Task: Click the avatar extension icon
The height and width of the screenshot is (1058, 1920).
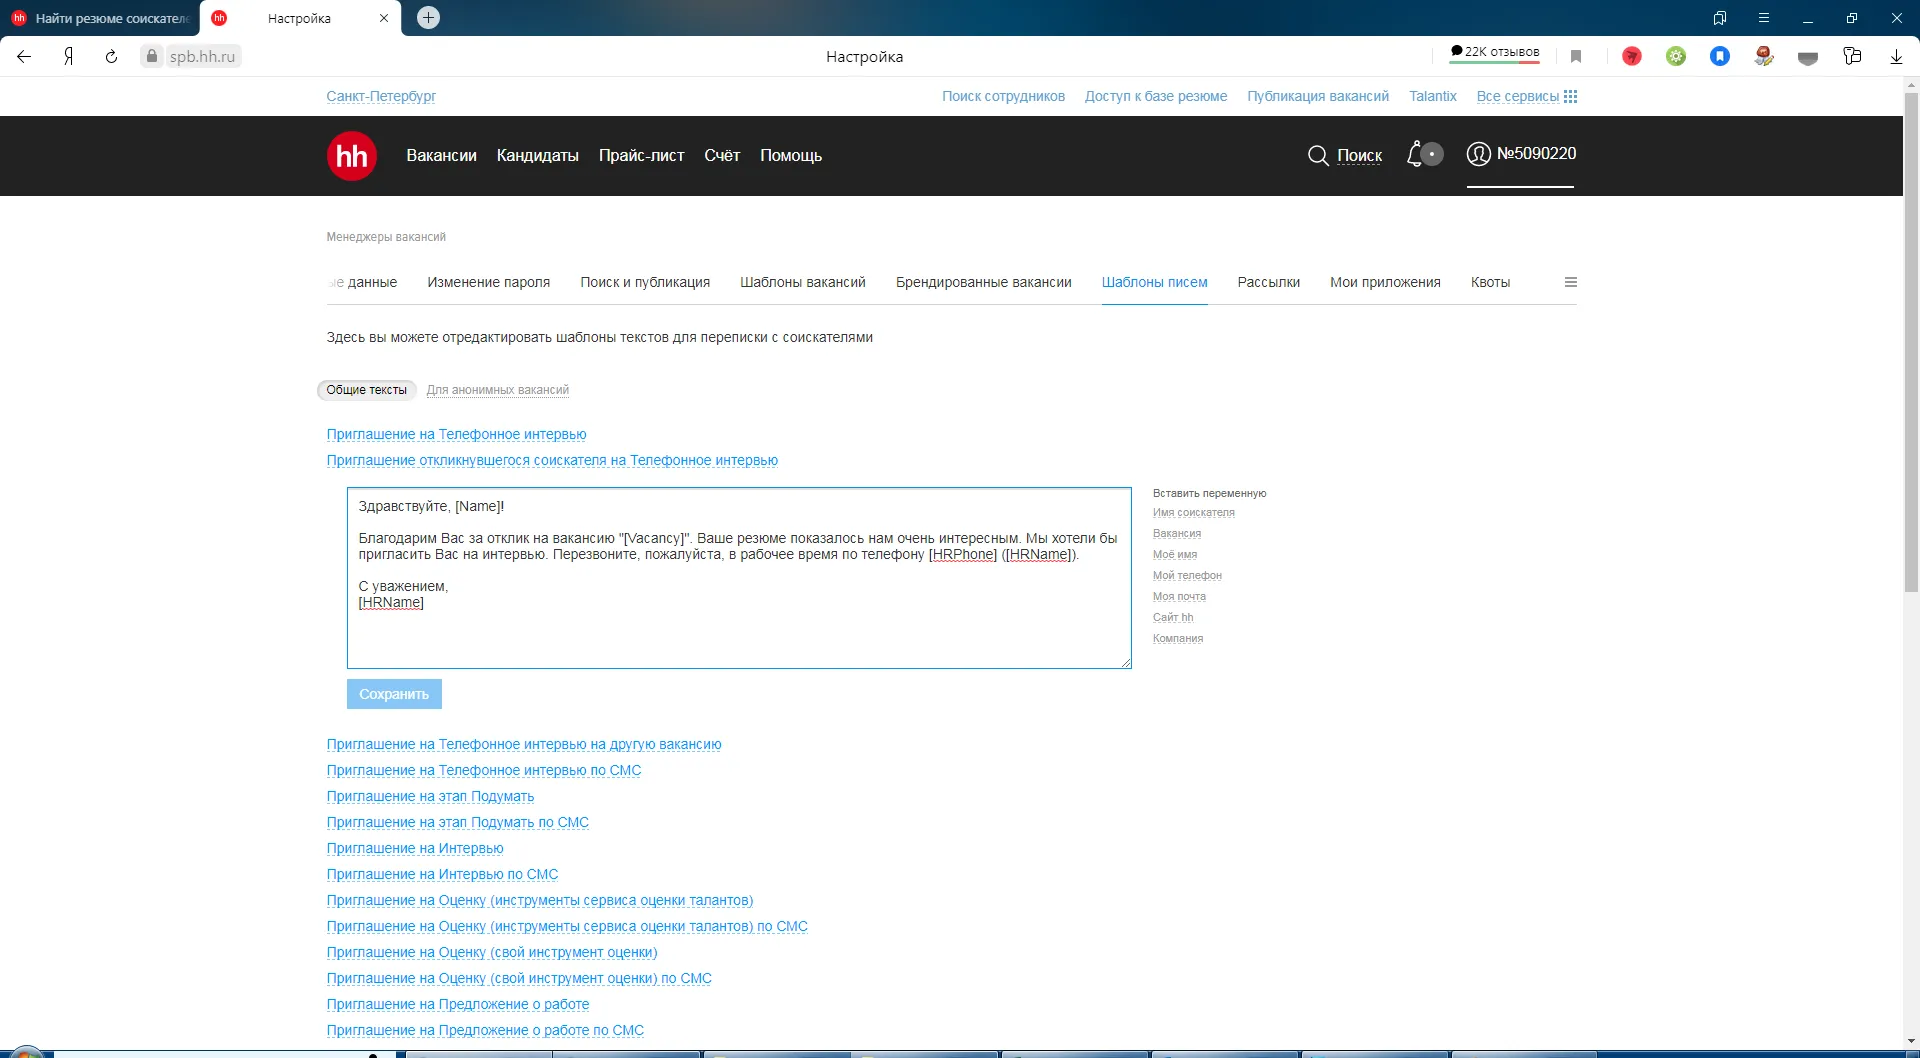Action: coord(1764,57)
